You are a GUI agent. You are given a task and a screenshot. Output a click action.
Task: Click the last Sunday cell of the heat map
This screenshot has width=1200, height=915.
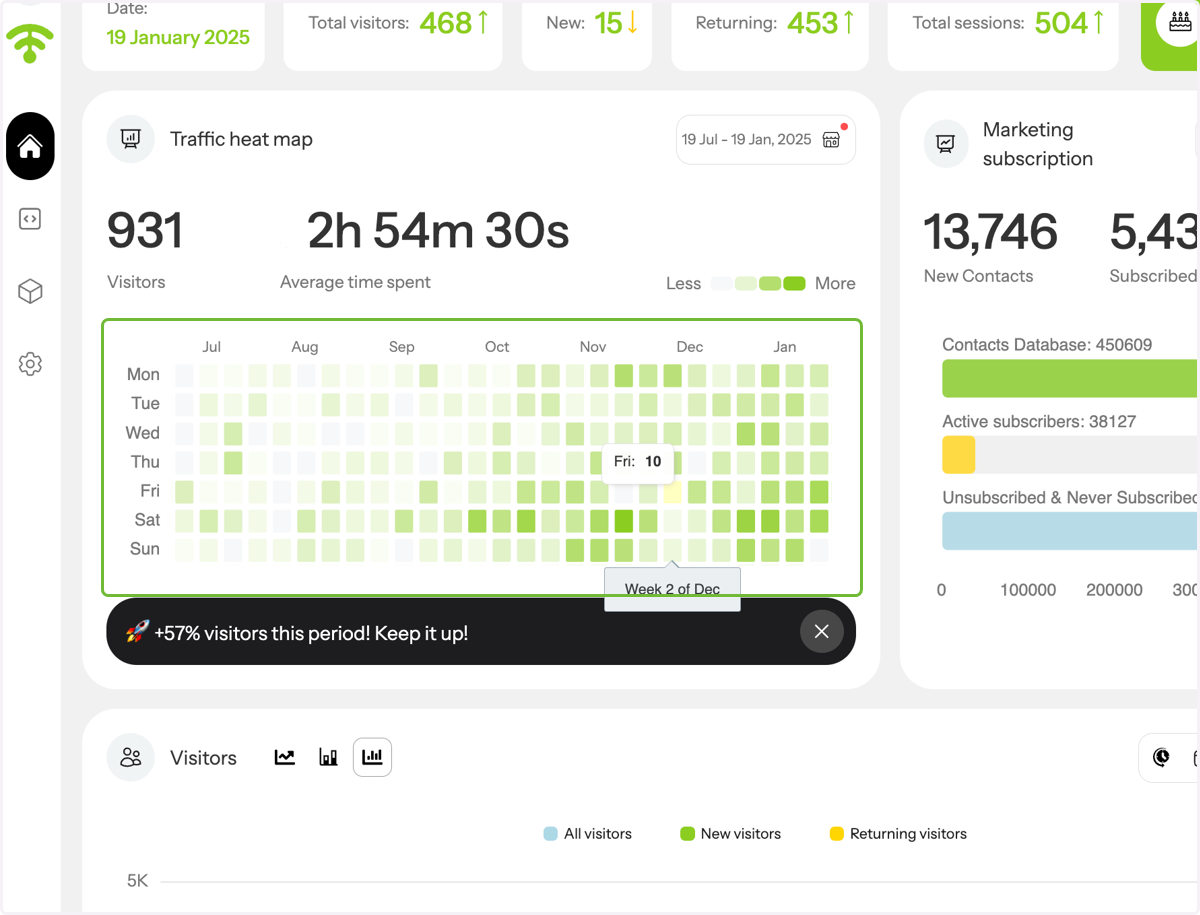coord(819,550)
